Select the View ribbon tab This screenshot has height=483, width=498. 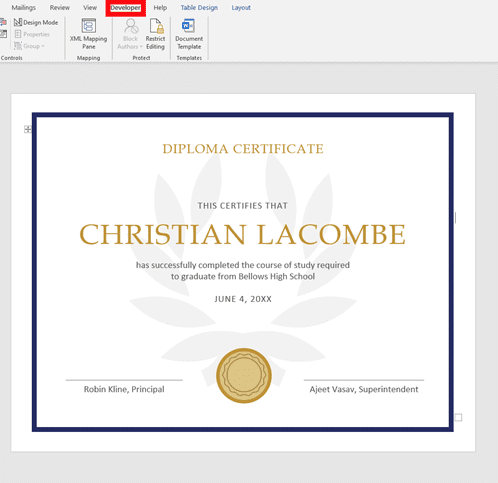90,7
